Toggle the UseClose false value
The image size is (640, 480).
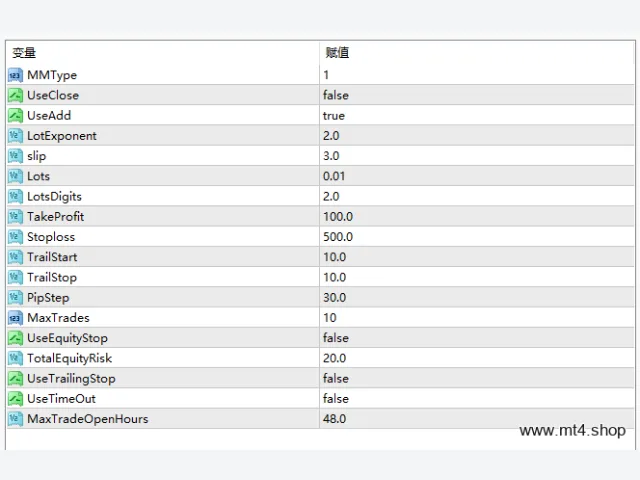click(476, 95)
